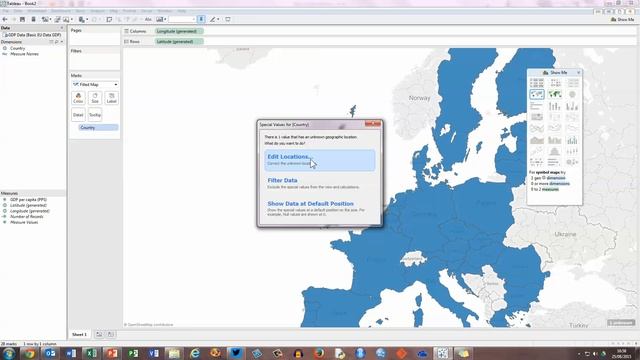Click the Clear Sheet toolbar icon
The height and width of the screenshot is (360, 640).
tap(66, 19)
